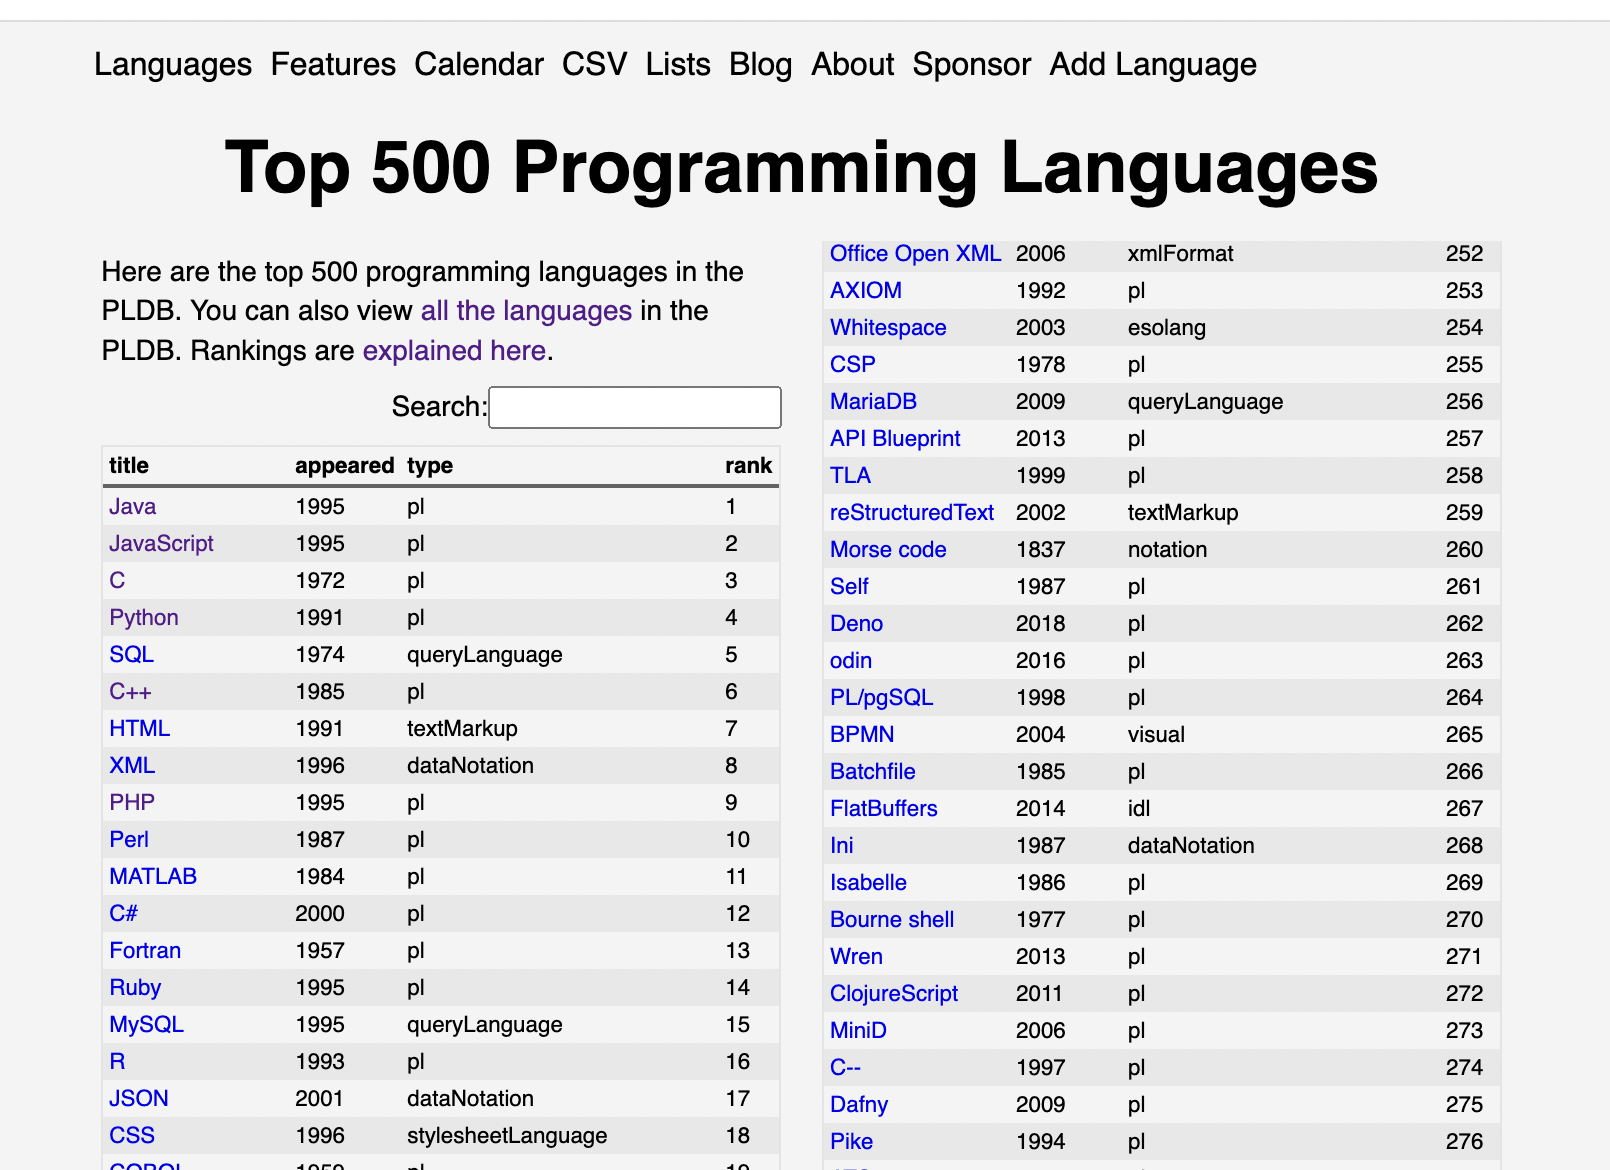Open the Whitespace language link
Viewport: 1610px width, 1170px height.
[x=888, y=328]
